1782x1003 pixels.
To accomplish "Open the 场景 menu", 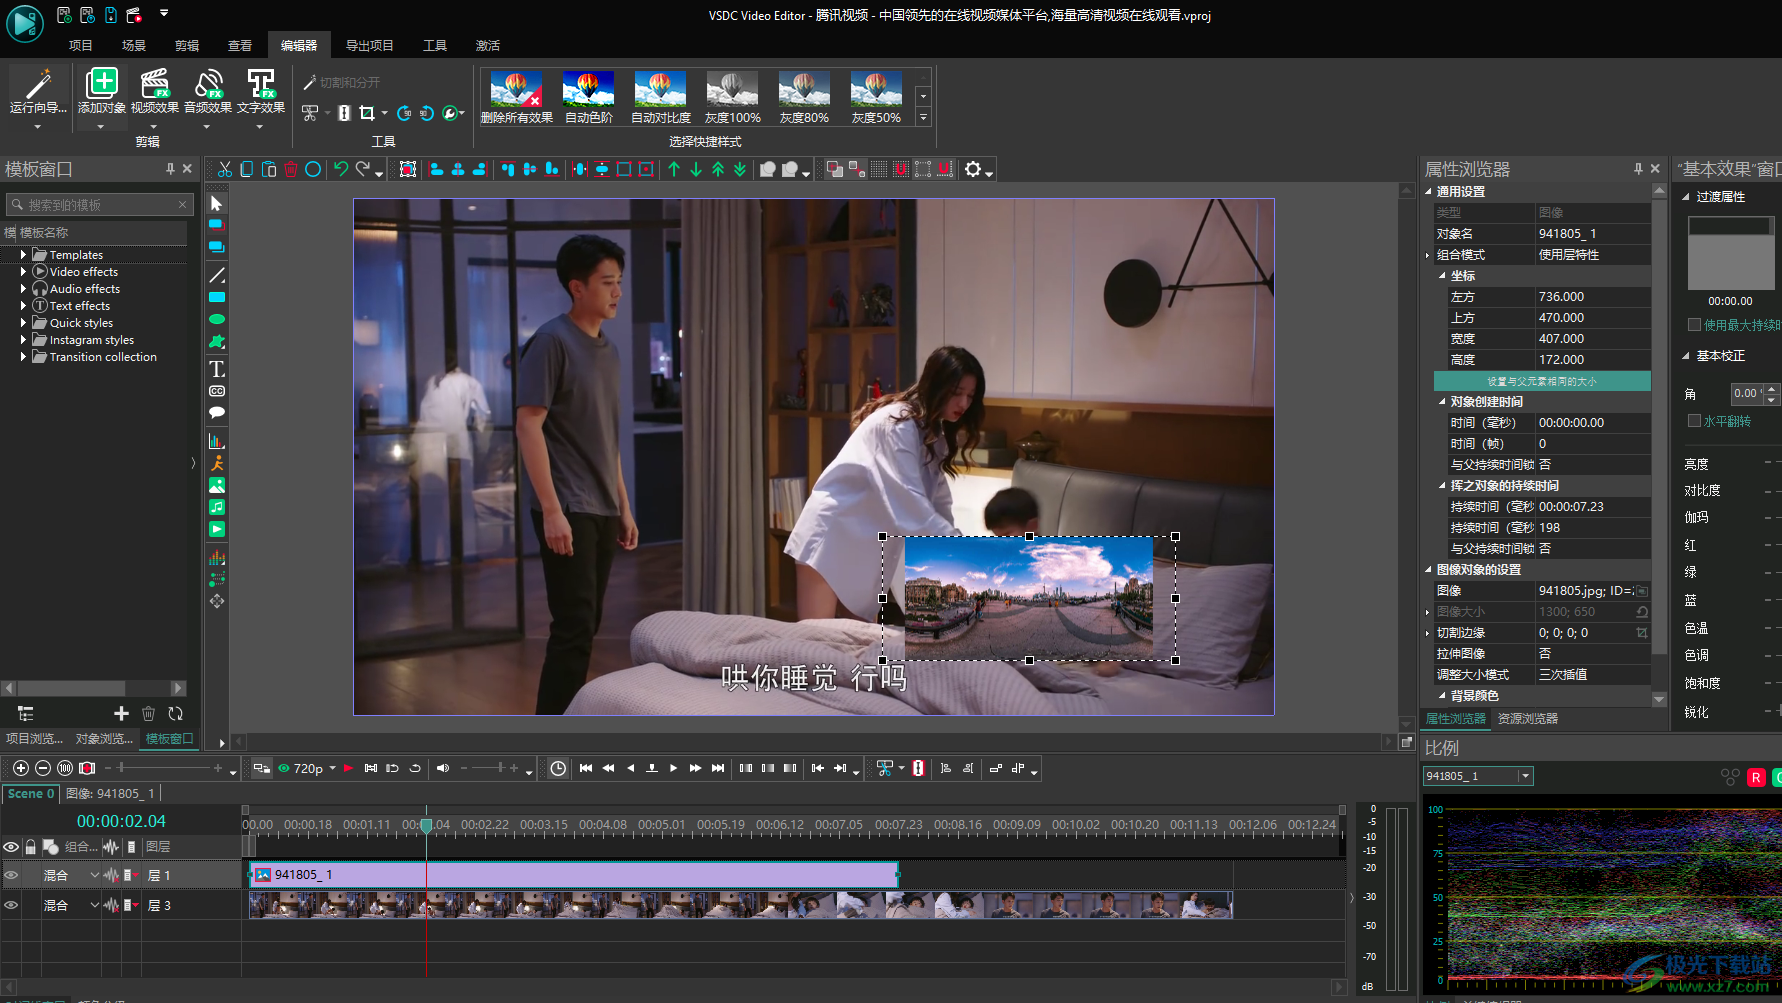I will (x=134, y=45).
